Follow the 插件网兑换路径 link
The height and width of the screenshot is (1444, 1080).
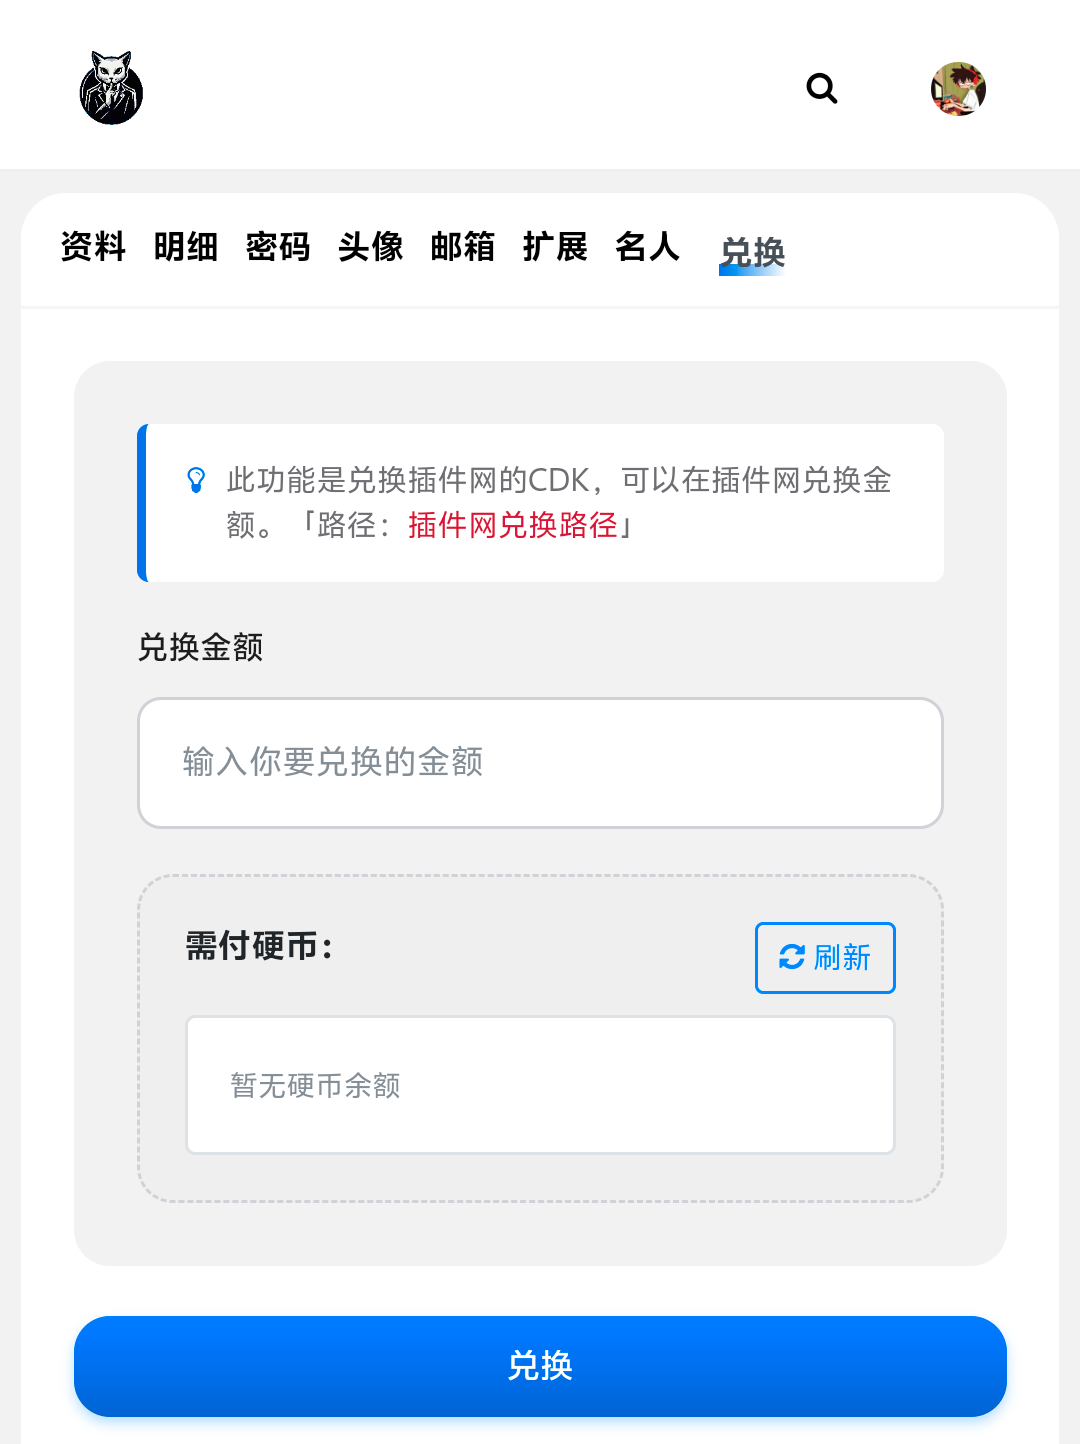(513, 525)
